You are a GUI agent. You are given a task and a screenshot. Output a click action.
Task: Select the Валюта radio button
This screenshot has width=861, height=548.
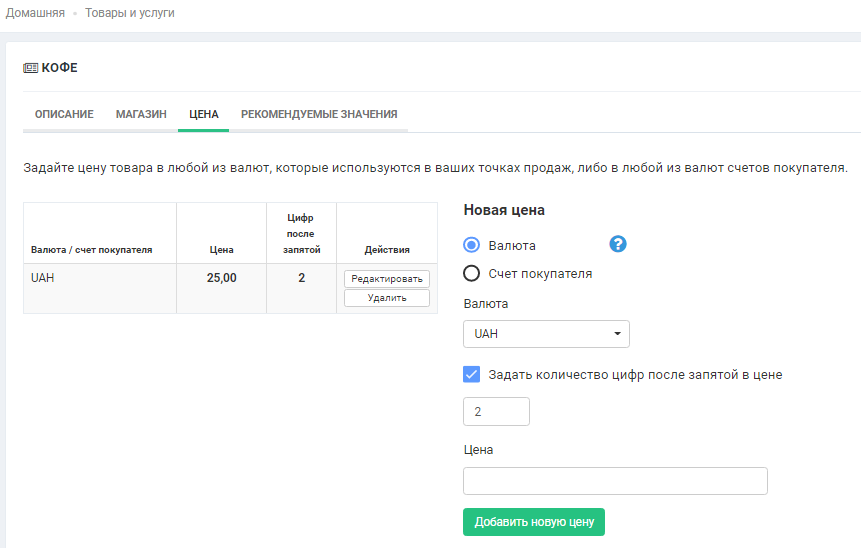(x=472, y=245)
